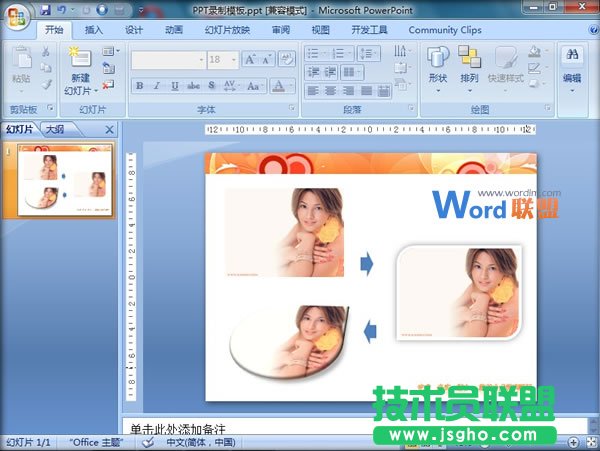Open Drawing group dialog launcher

[x=548, y=108]
